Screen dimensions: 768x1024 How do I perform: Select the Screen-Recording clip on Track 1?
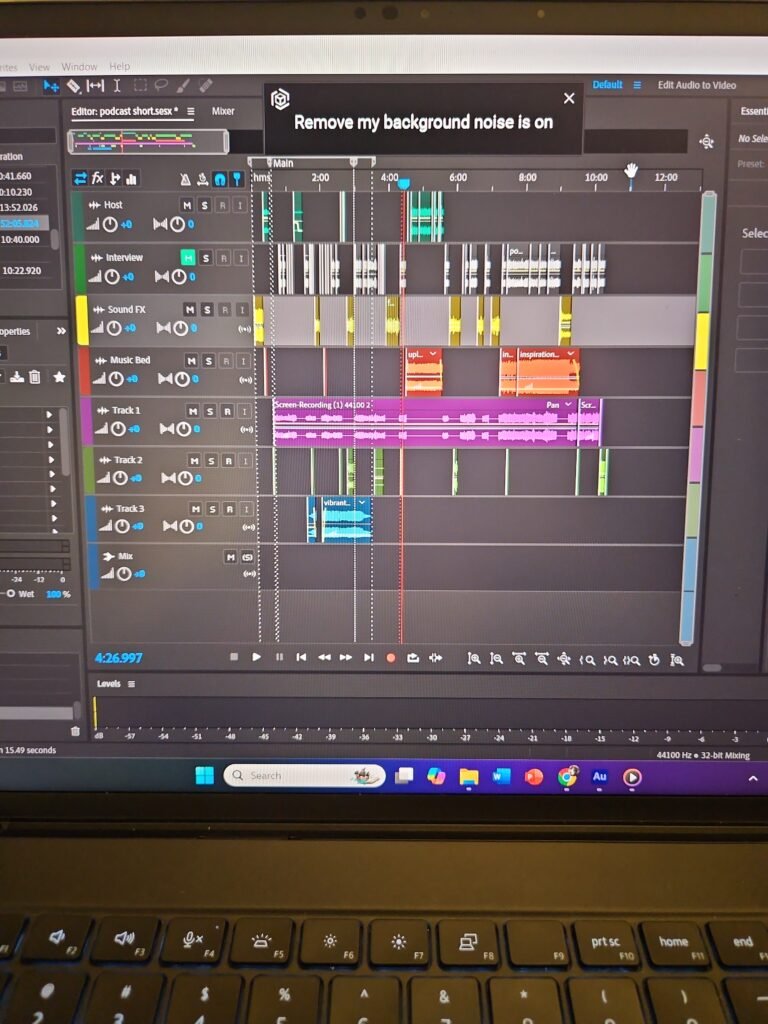424,423
